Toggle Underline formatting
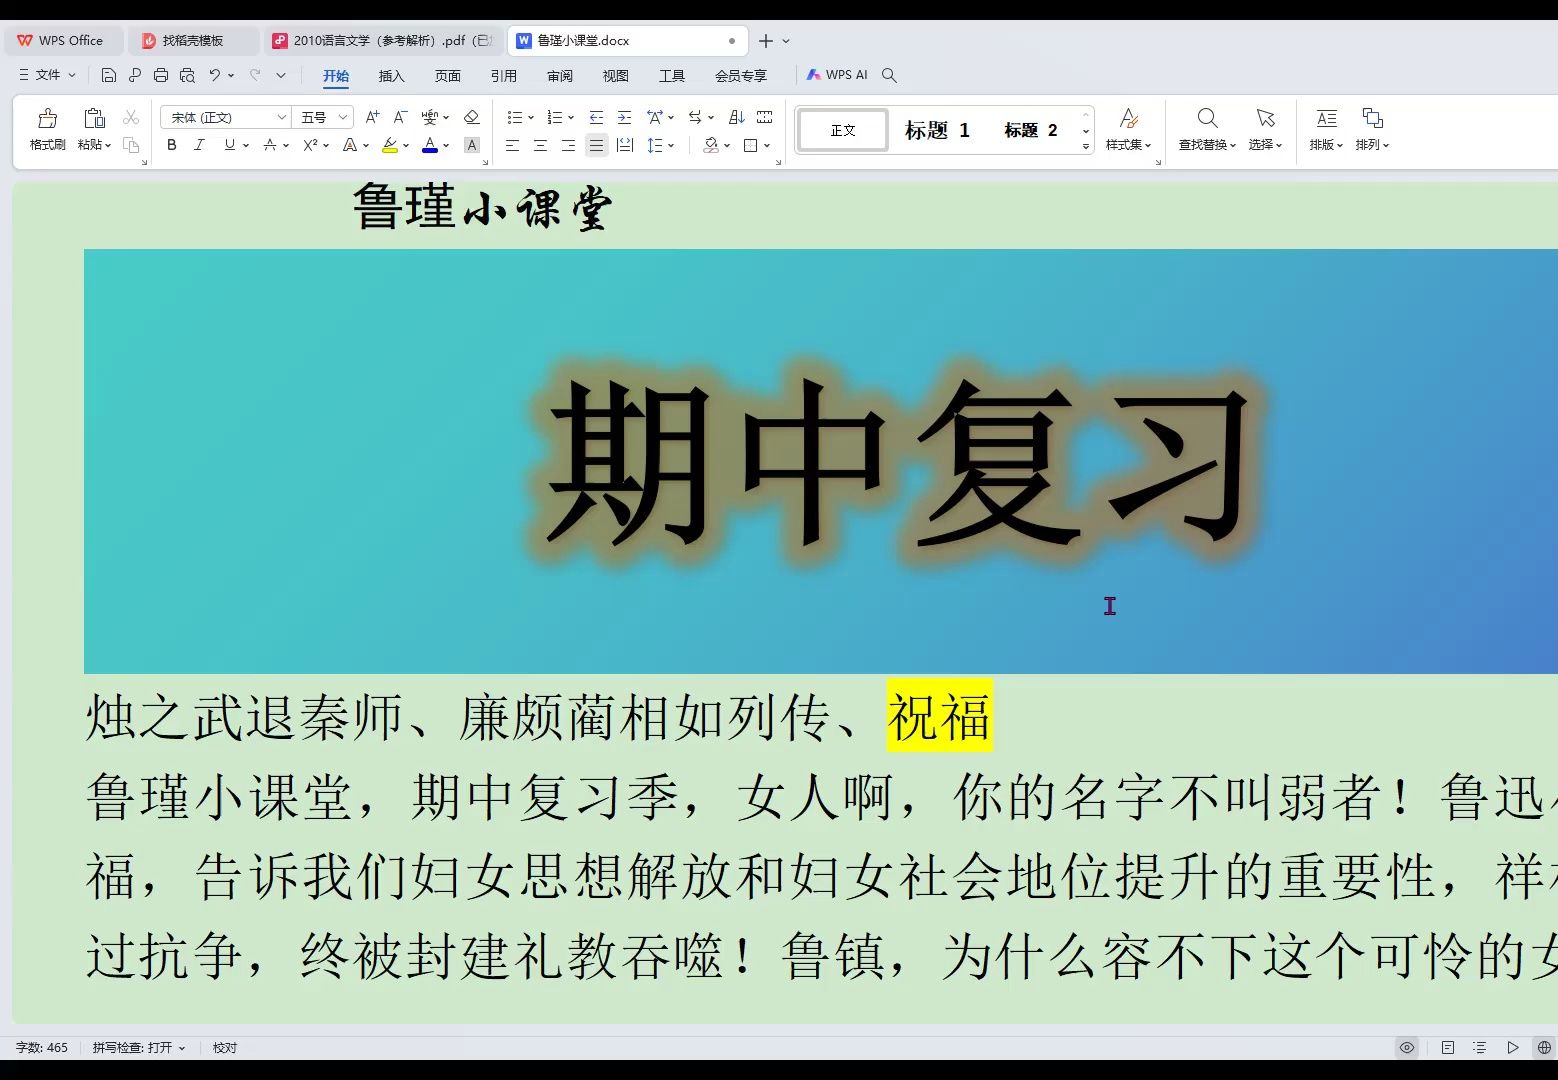This screenshot has width=1558, height=1080. tap(230, 145)
